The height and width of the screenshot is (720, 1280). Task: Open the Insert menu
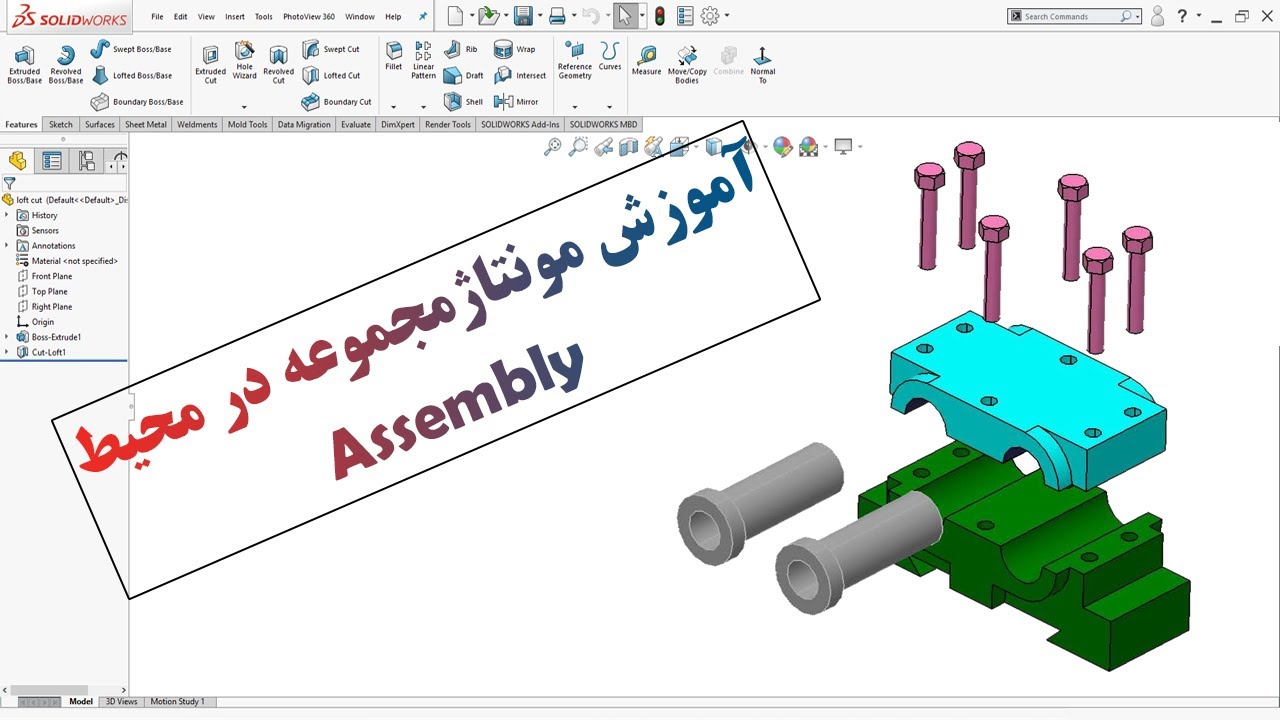pyautogui.click(x=235, y=16)
